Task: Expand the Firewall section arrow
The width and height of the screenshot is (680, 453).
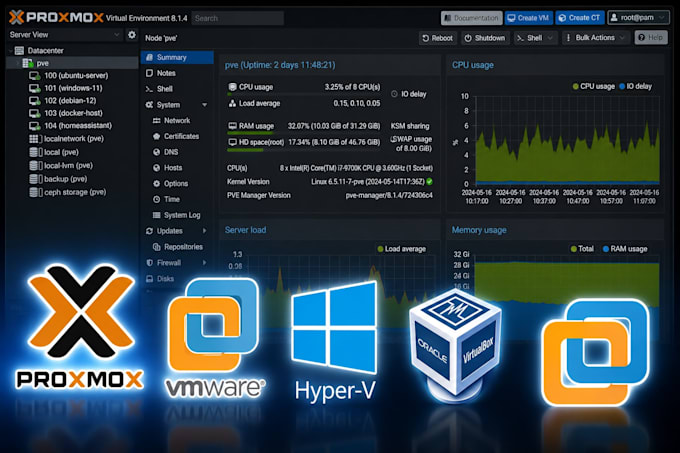Action: [204, 263]
